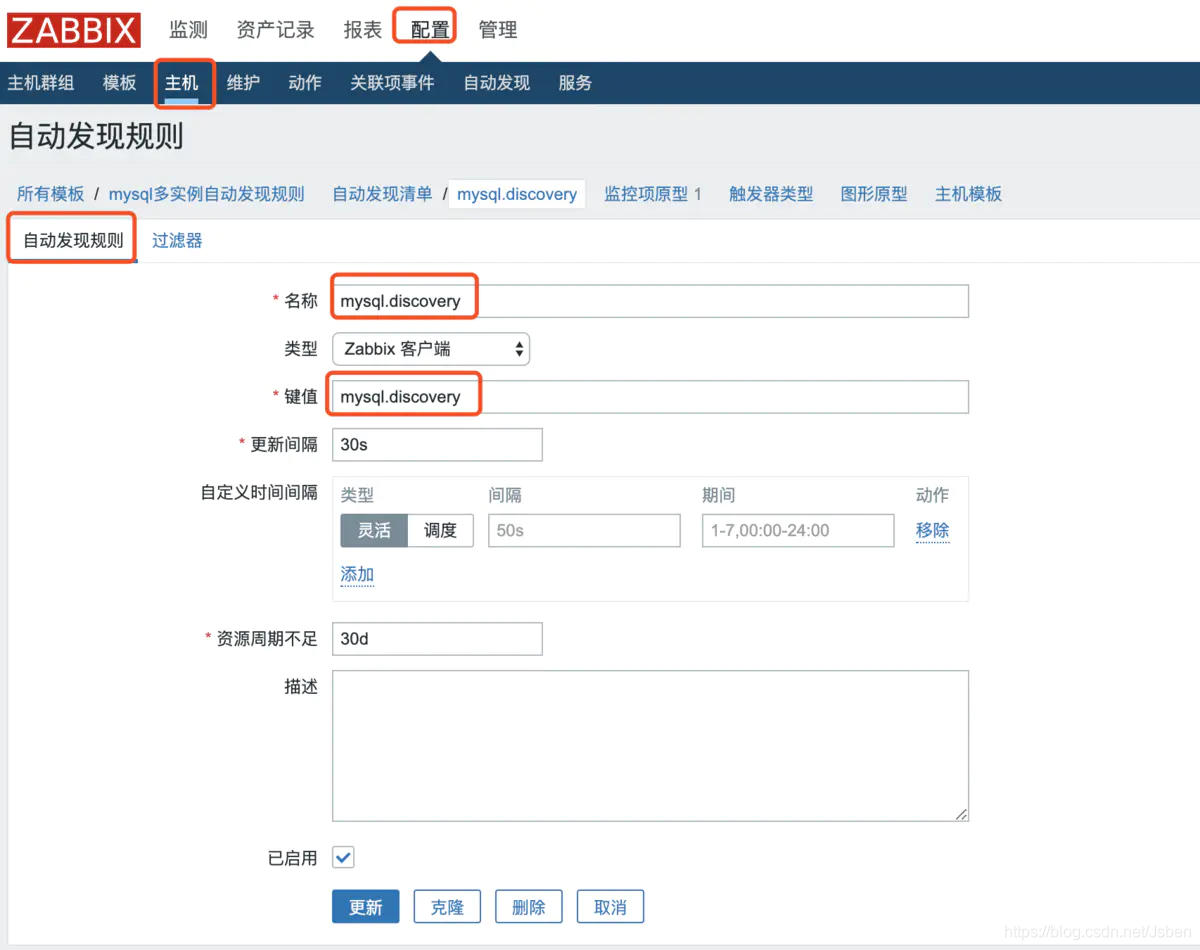Select 调度 interval type
This screenshot has width=1200, height=950.
click(x=440, y=531)
